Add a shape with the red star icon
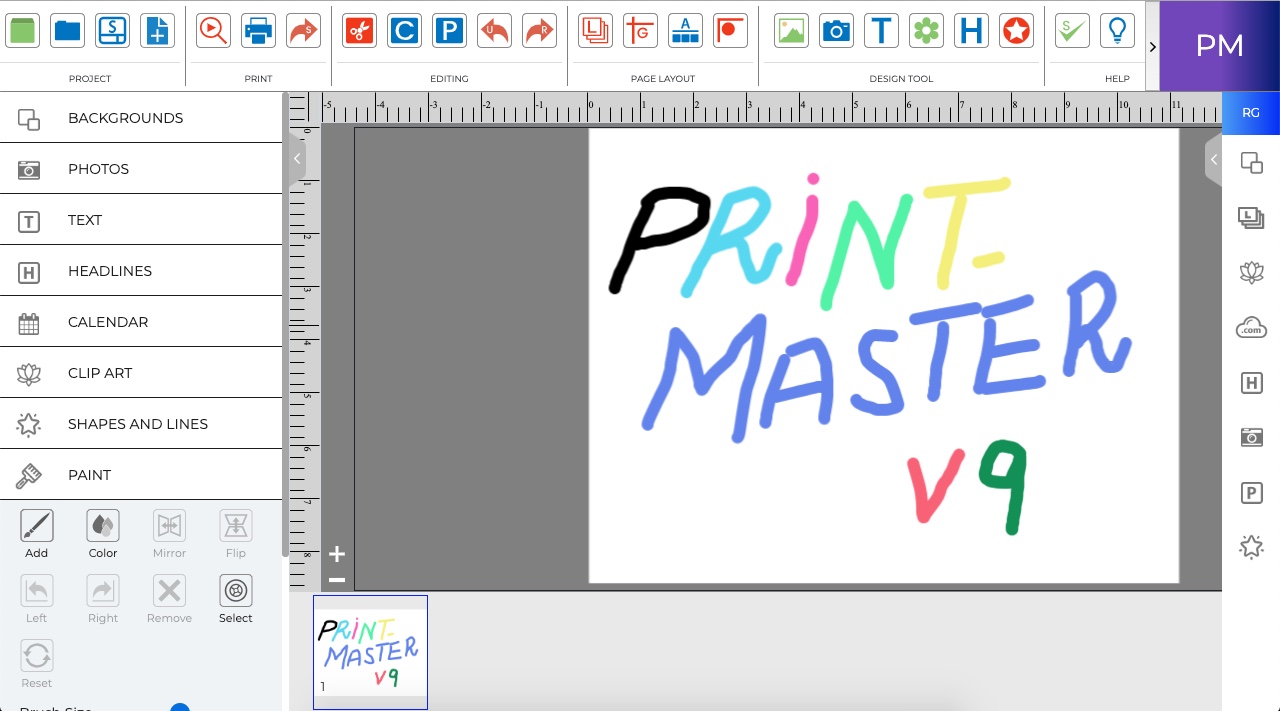1280x711 pixels. point(1016,30)
